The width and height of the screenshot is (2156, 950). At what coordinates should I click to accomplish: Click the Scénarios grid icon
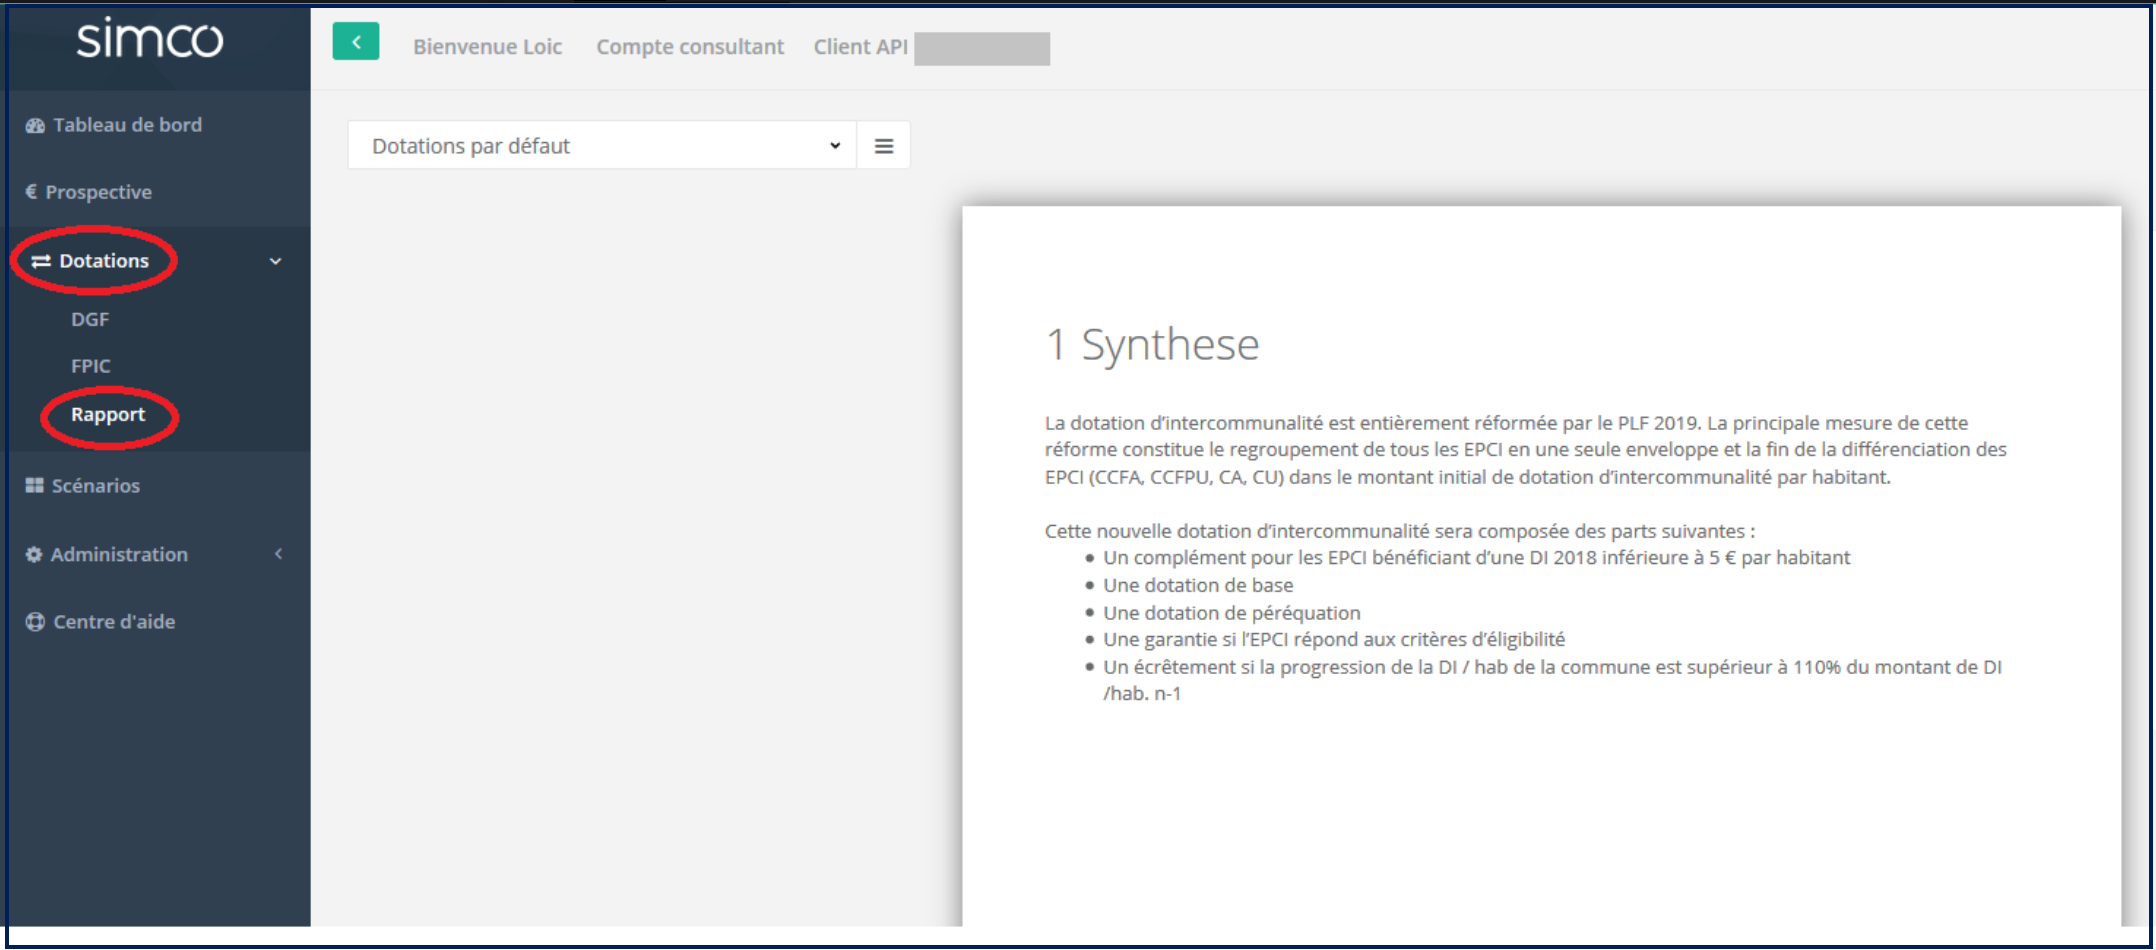(x=34, y=486)
